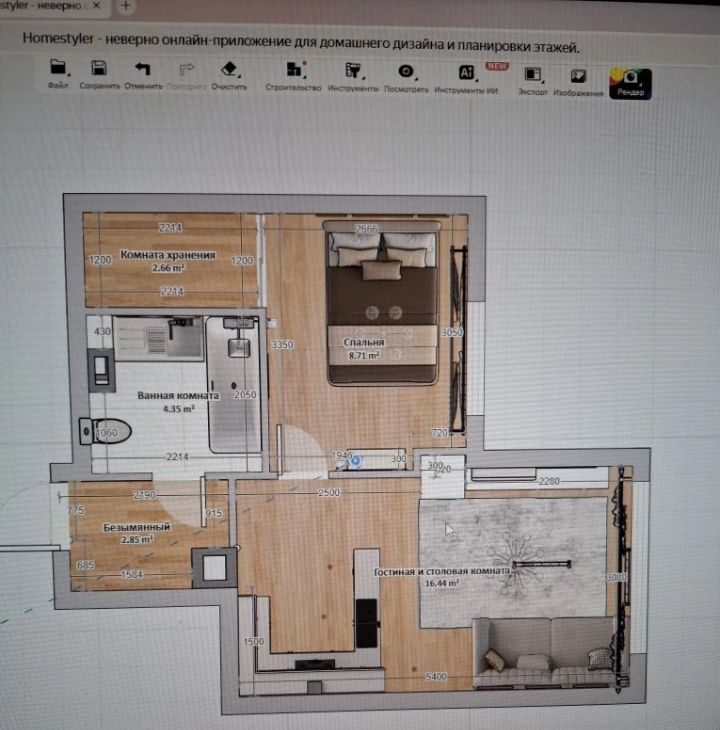Click the Сохранить floppy disk icon
The image size is (720, 730).
[99, 70]
